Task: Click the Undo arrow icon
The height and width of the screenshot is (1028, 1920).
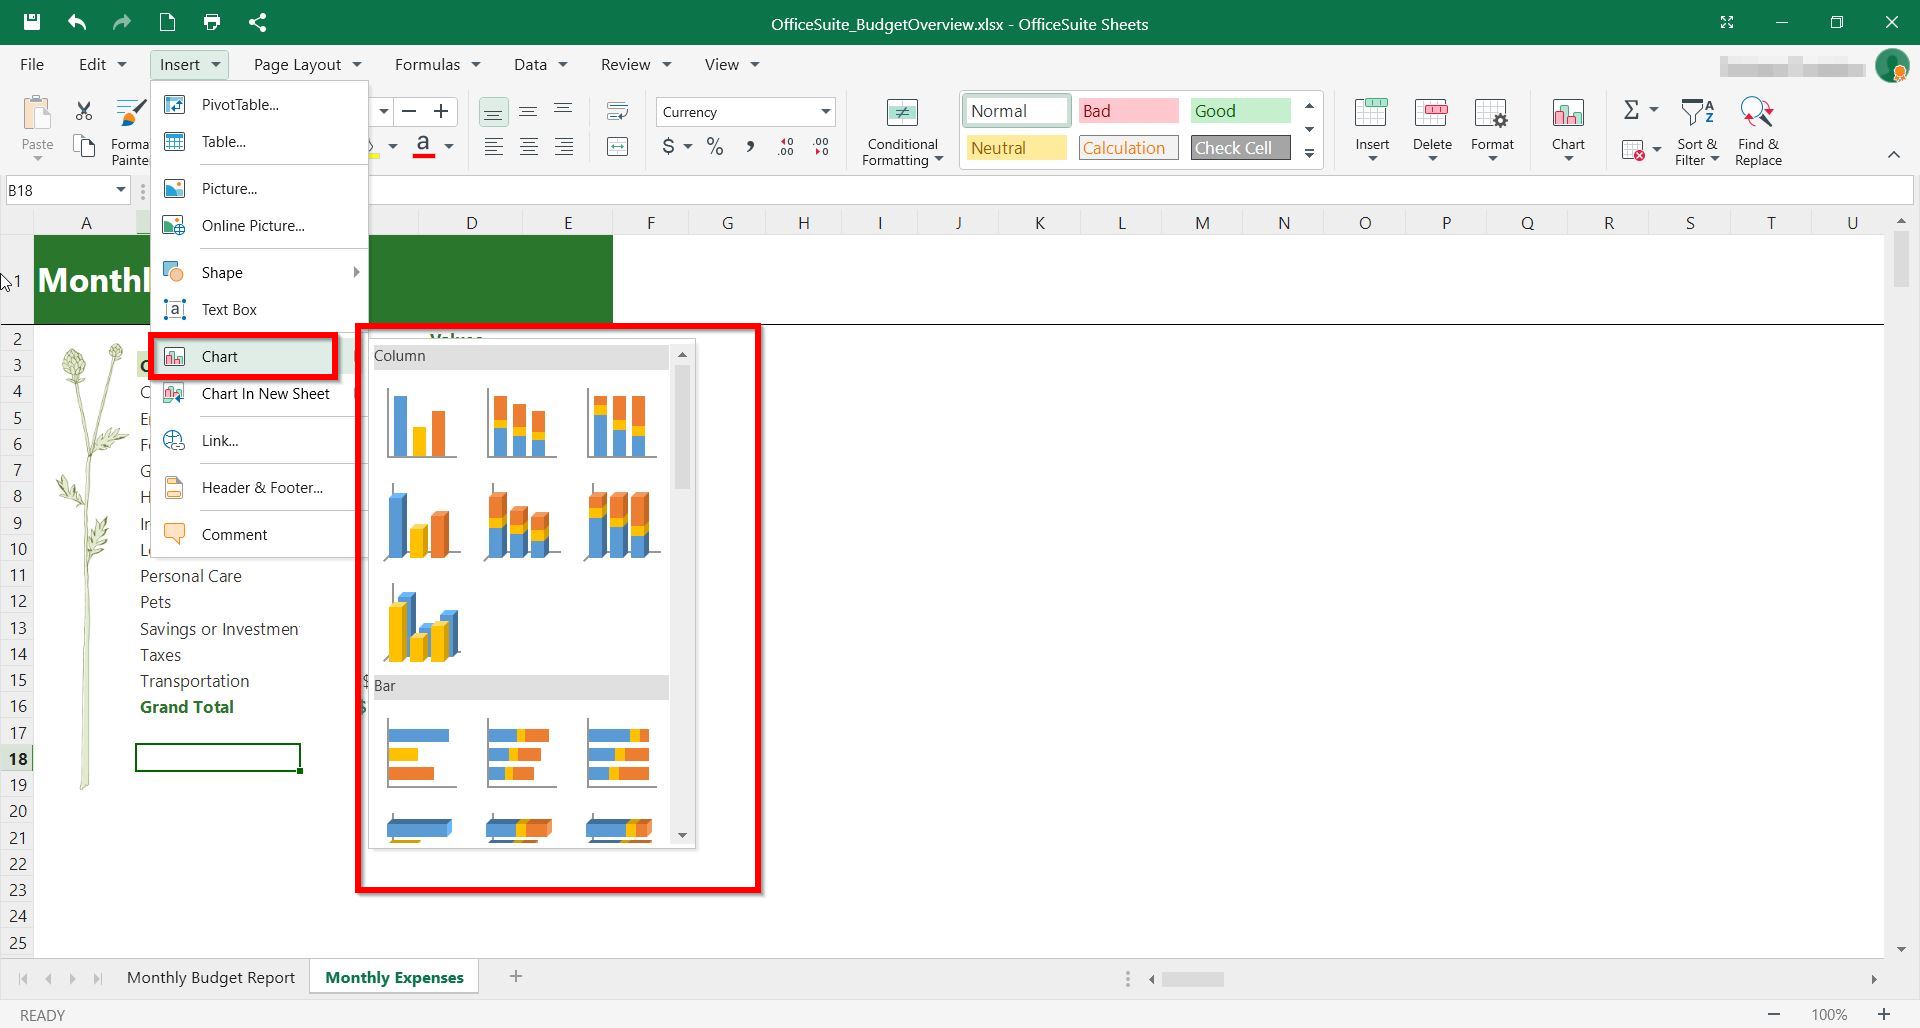Action: point(77,22)
